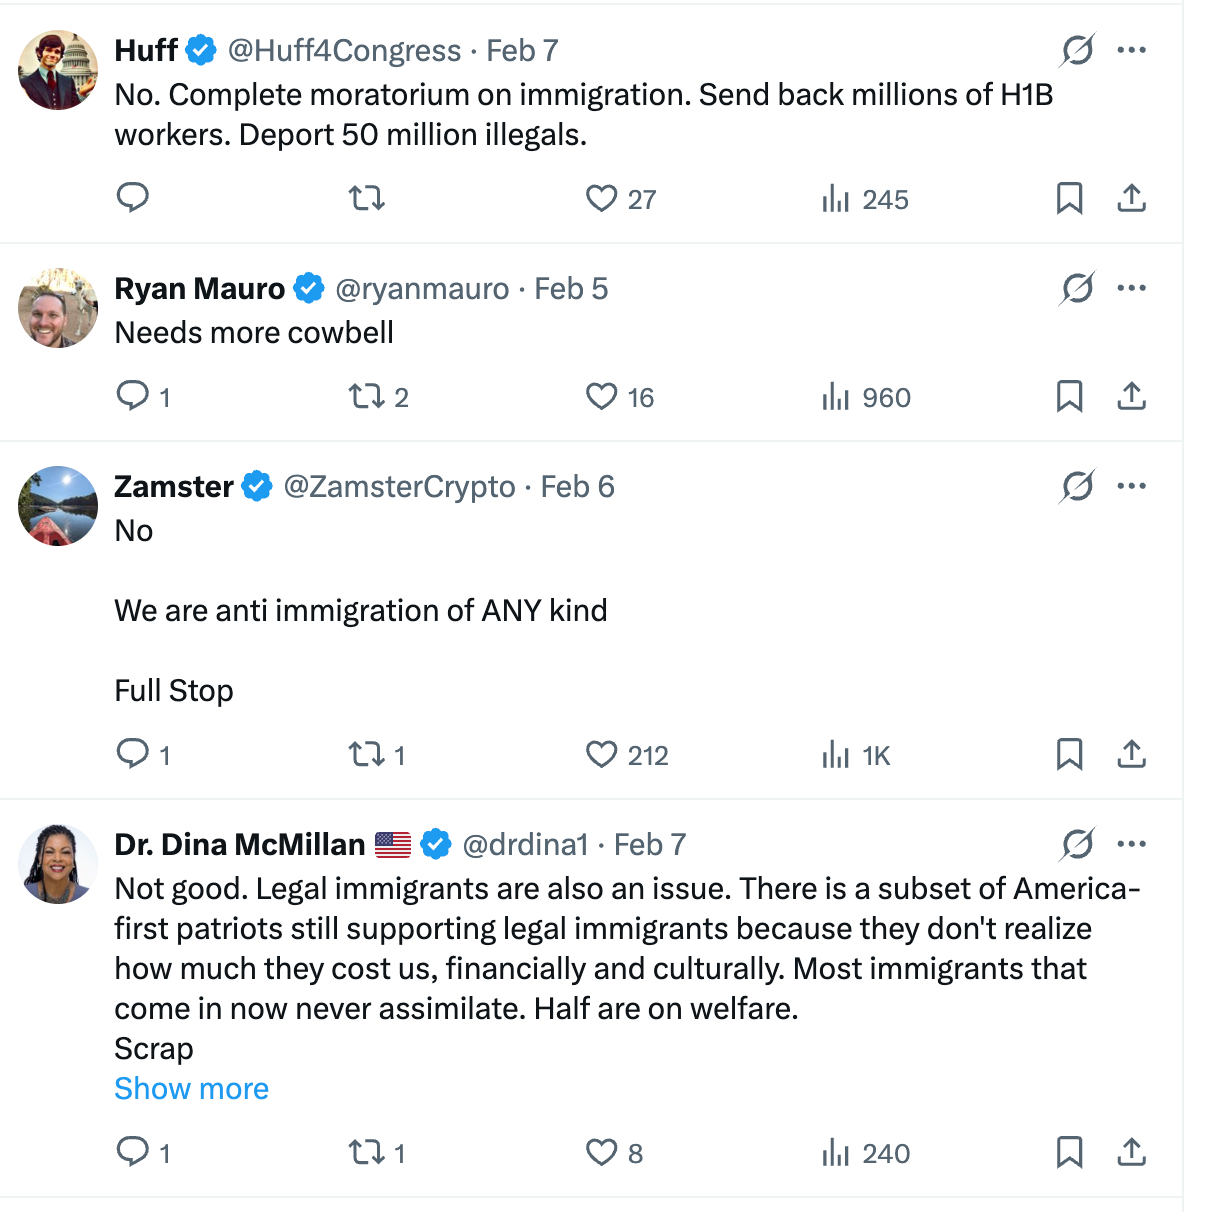The width and height of the screenshot is (1226, 1212).
Task: Expand Dr. Dina McMillan's tweet with Show more
Action: click(191, 1088)
